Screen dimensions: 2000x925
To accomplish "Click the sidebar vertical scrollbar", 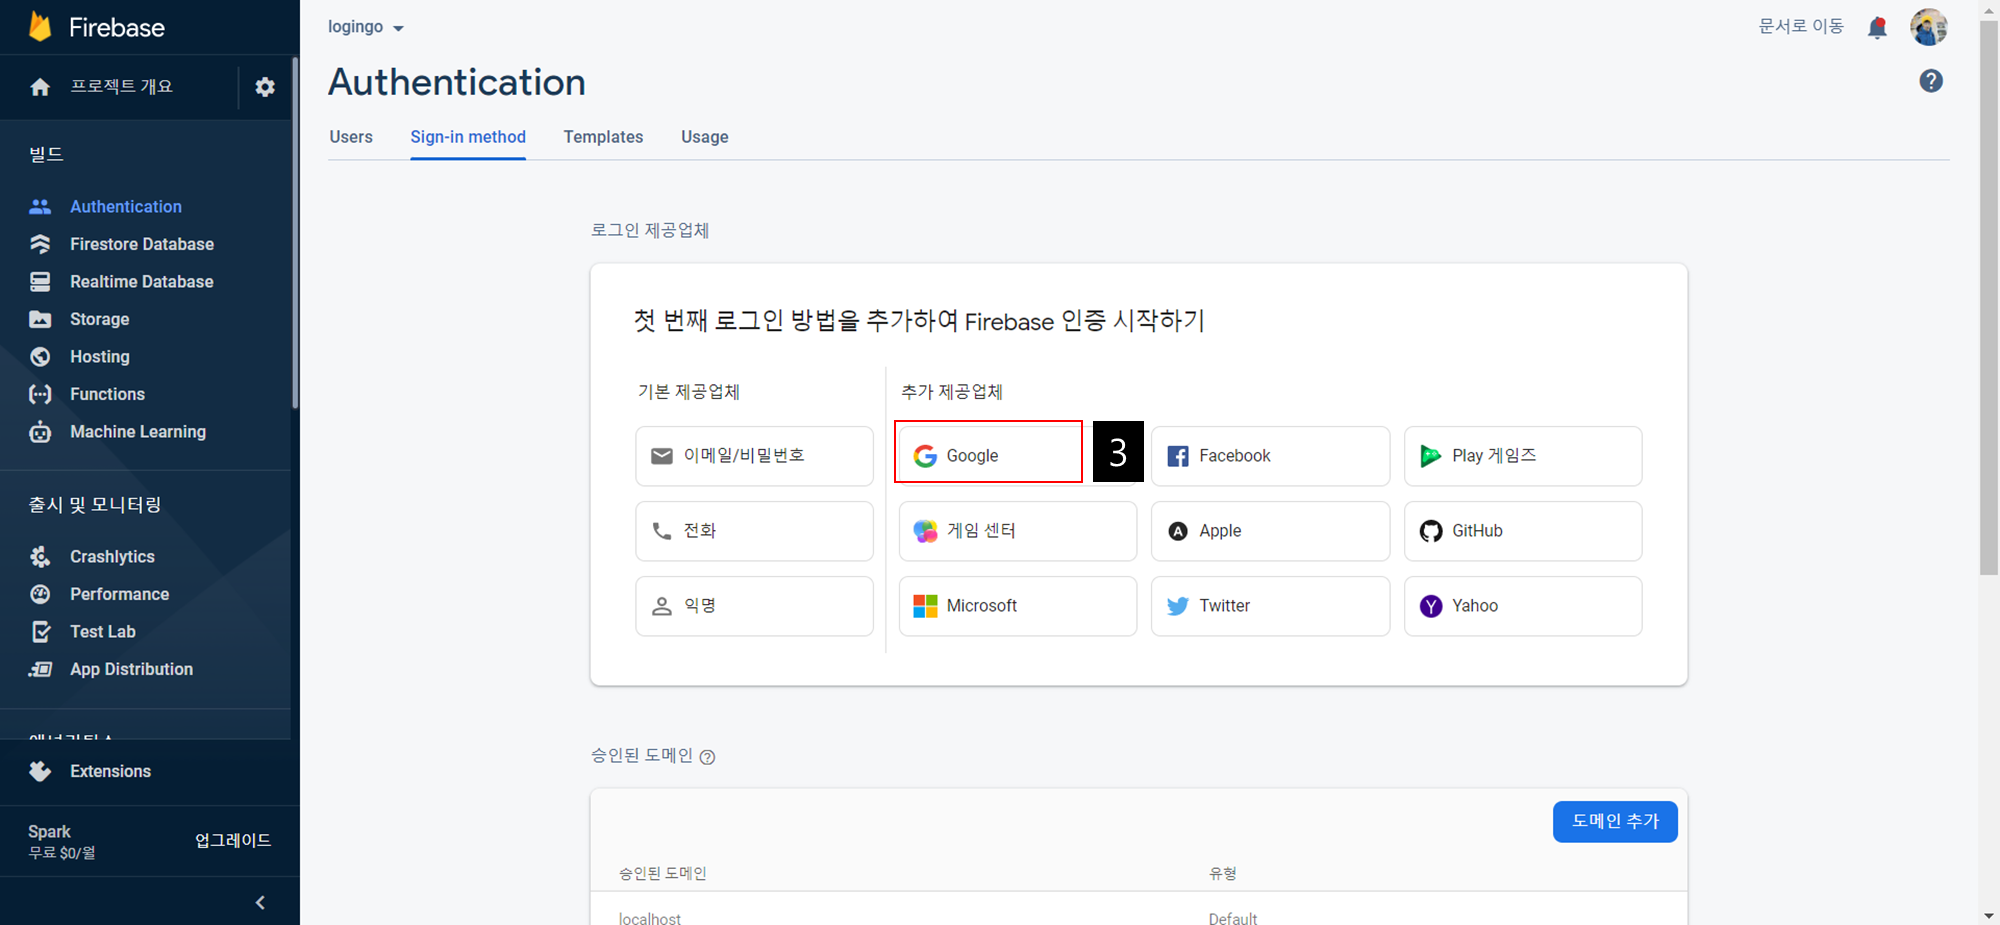I will [295, 233].
